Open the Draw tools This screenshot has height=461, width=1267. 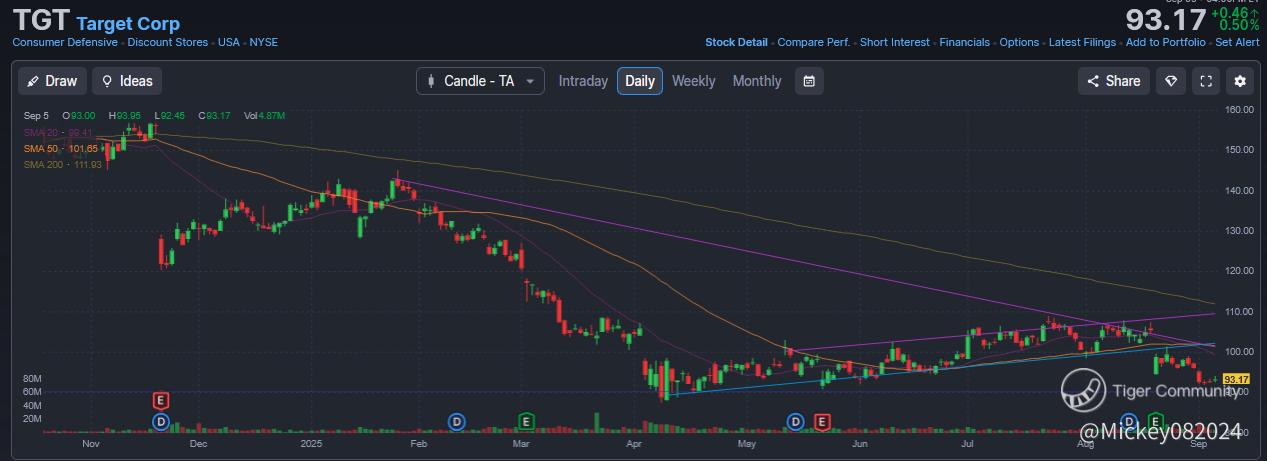52,81
